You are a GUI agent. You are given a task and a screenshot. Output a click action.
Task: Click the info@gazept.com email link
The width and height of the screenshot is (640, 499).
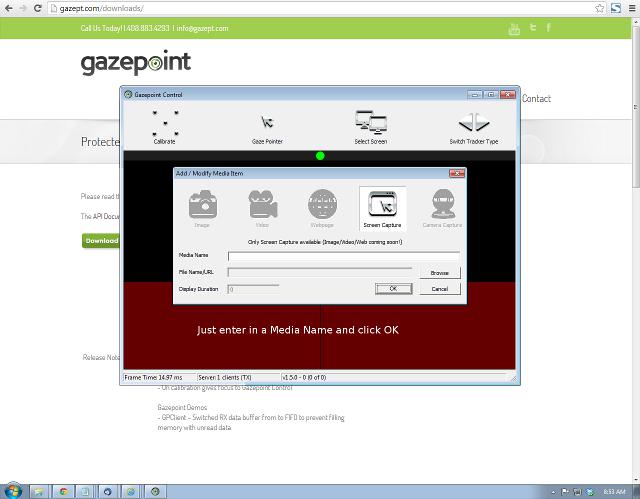[x=202, y=28]
